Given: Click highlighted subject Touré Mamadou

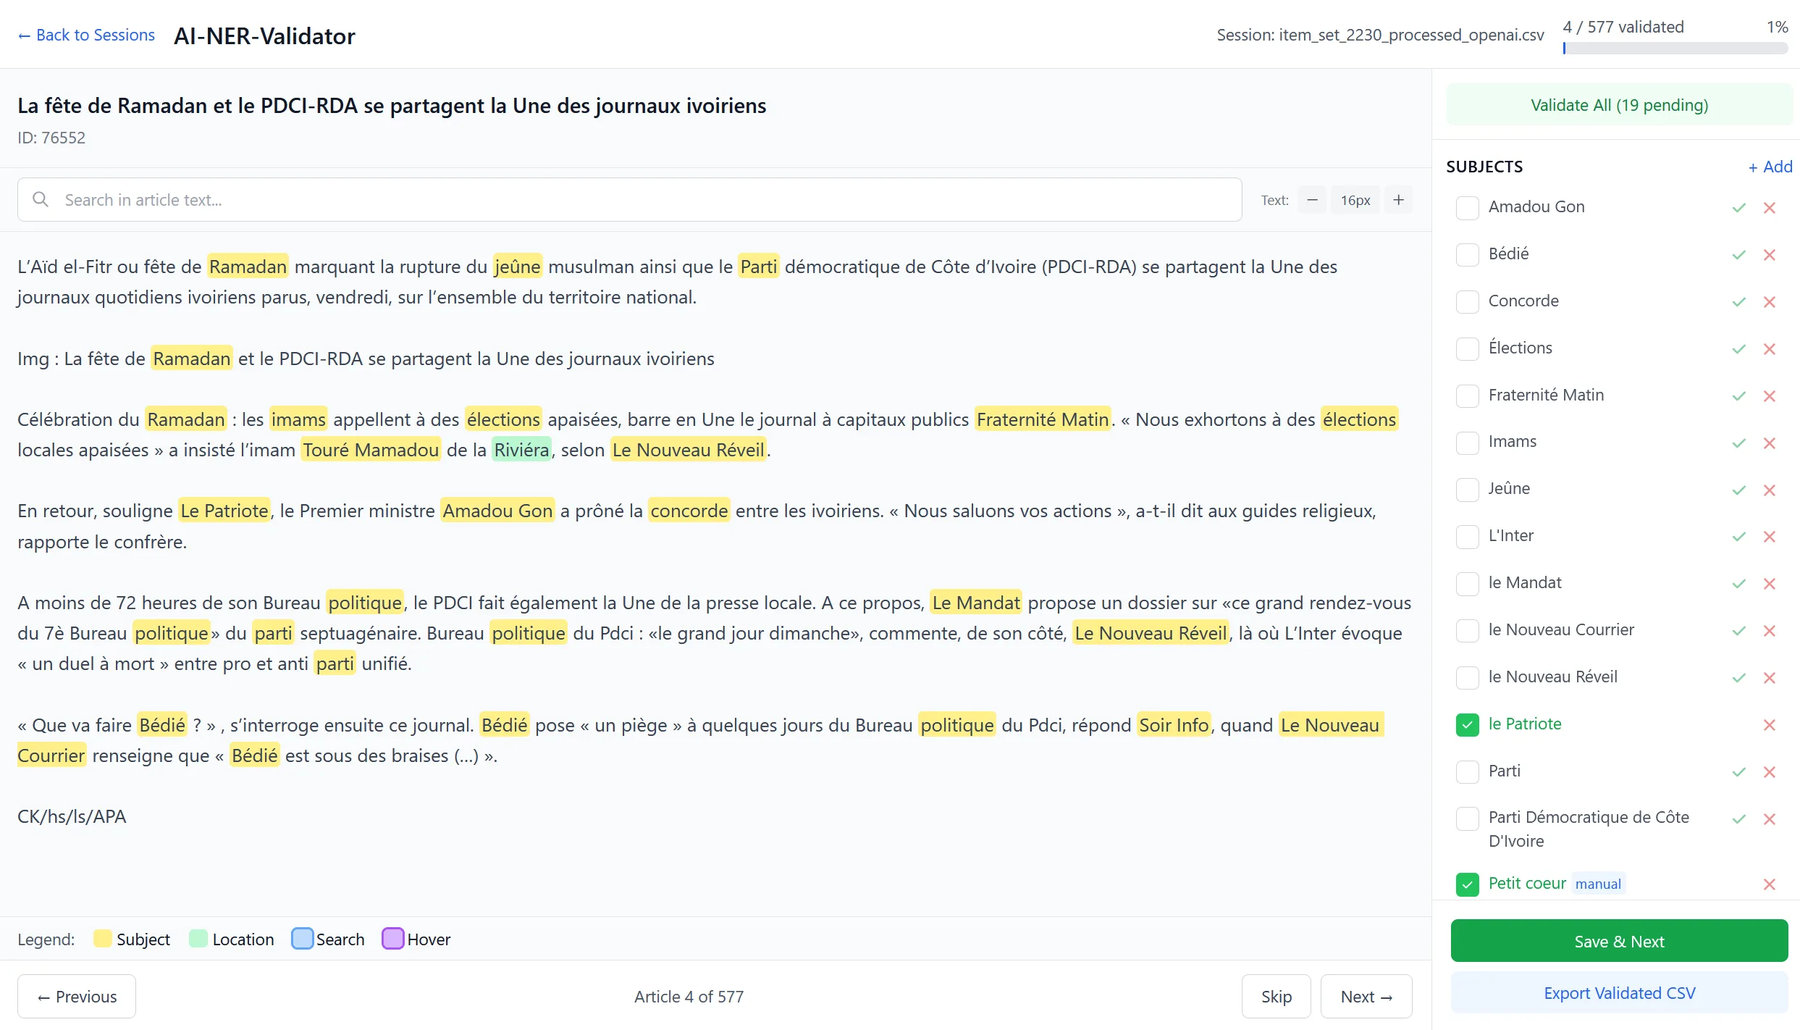Looking at the screenshot, I should point(371,450).
